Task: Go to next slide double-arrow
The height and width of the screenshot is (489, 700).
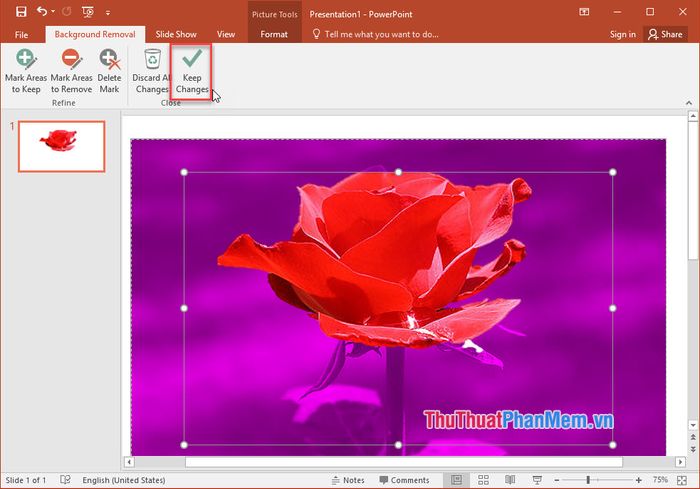Action: 693,448
